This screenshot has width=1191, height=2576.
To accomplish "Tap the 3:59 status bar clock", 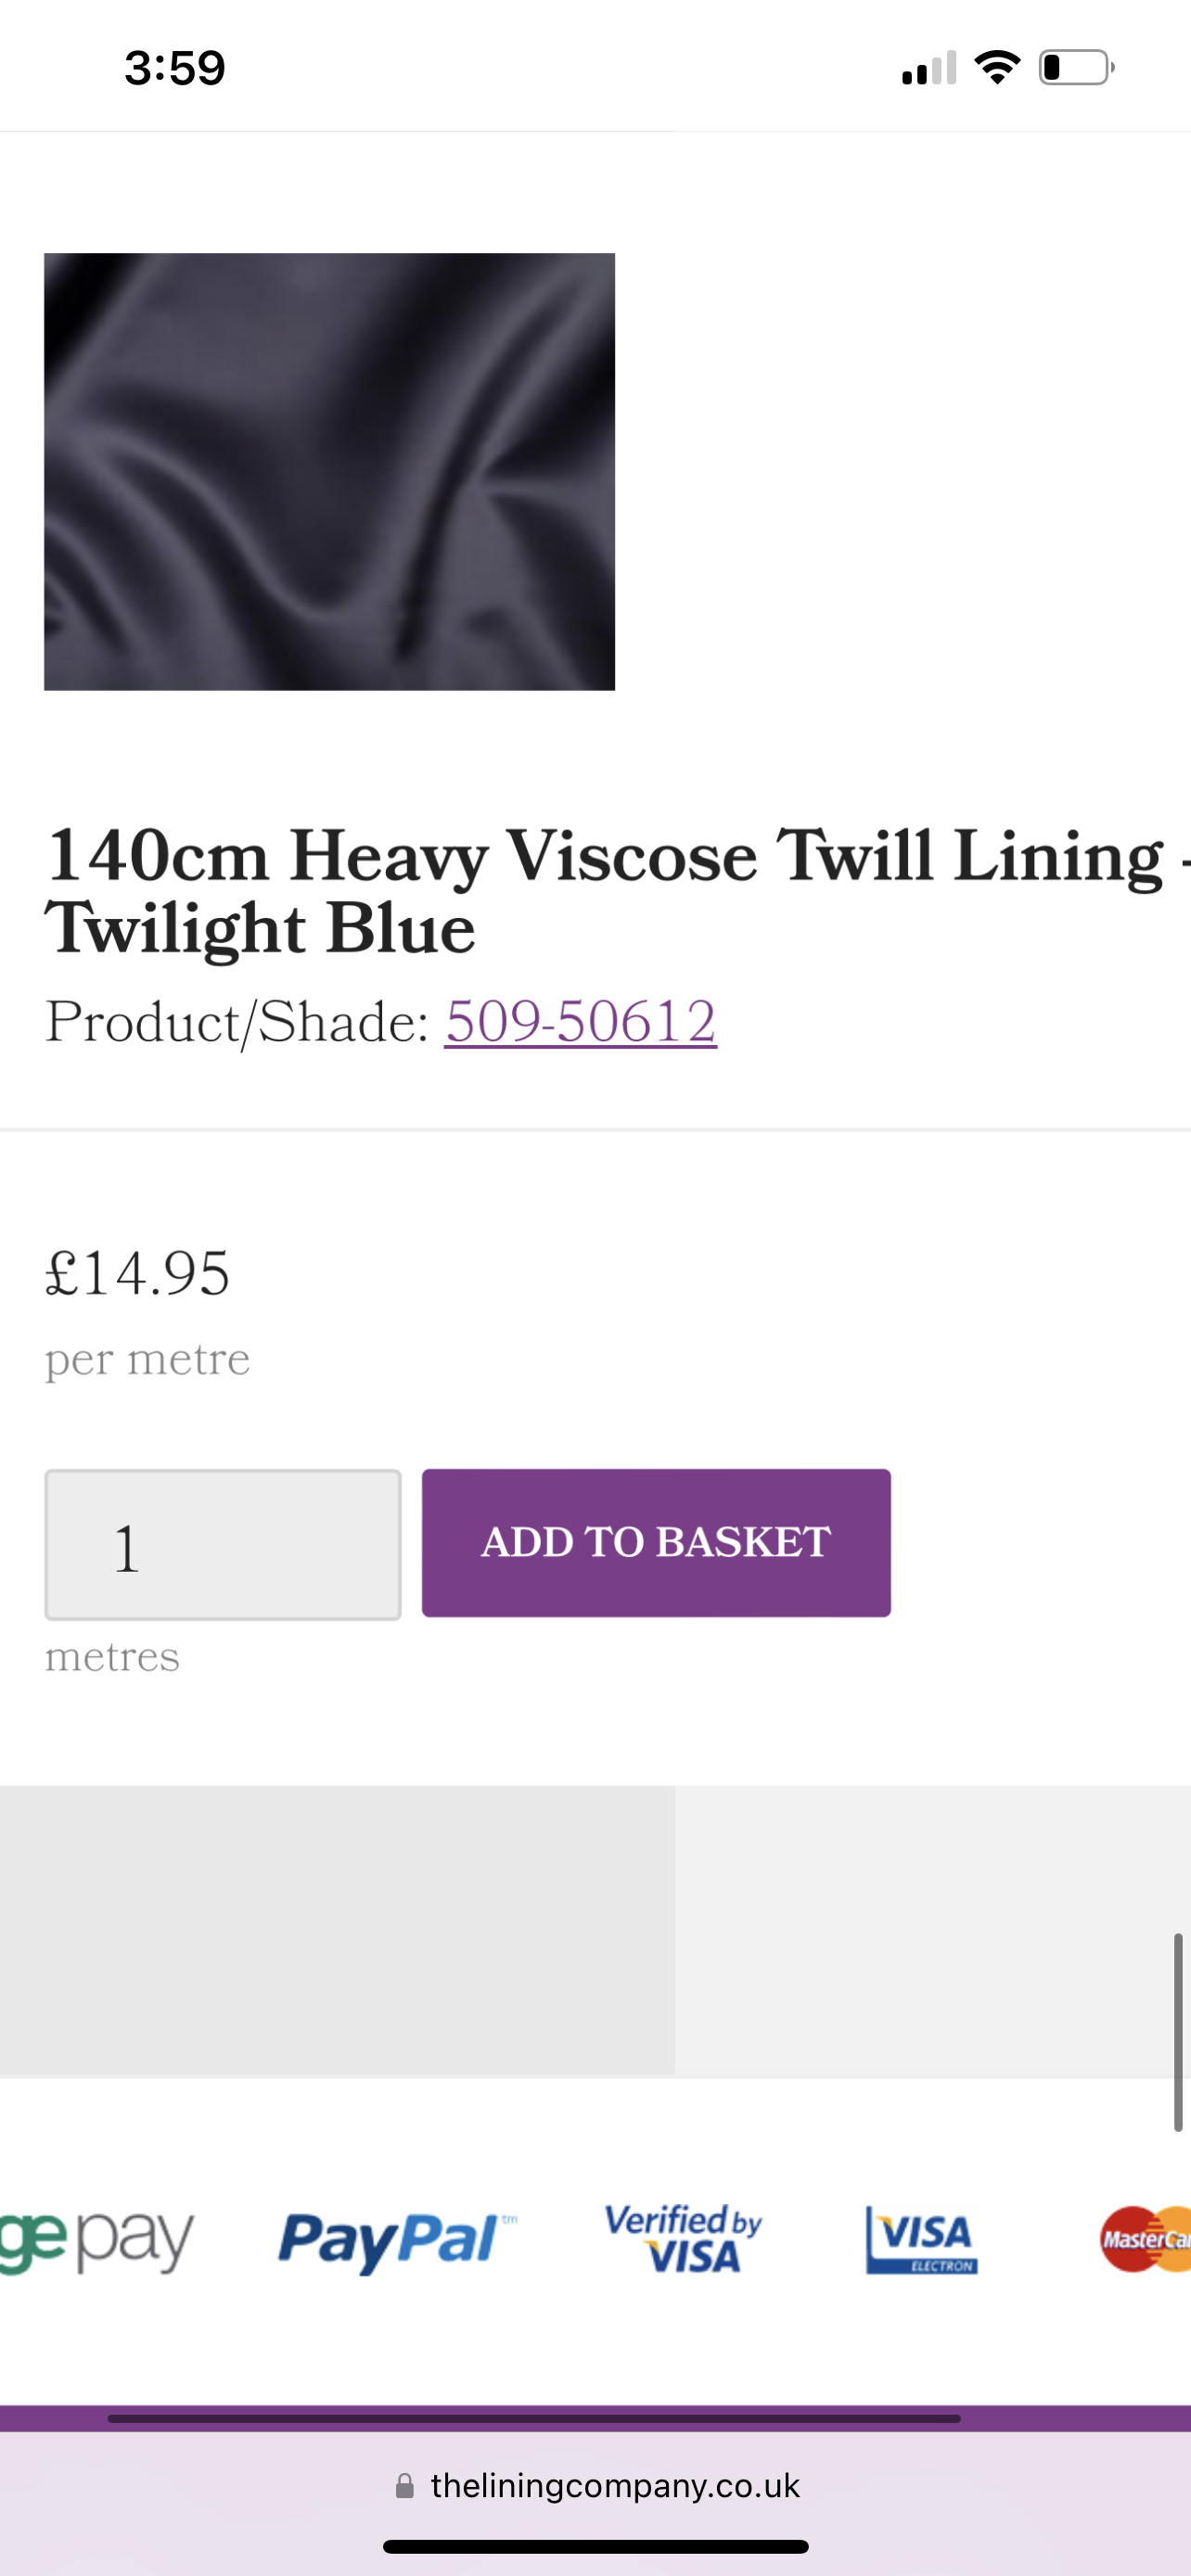I will tap(175, 68).
